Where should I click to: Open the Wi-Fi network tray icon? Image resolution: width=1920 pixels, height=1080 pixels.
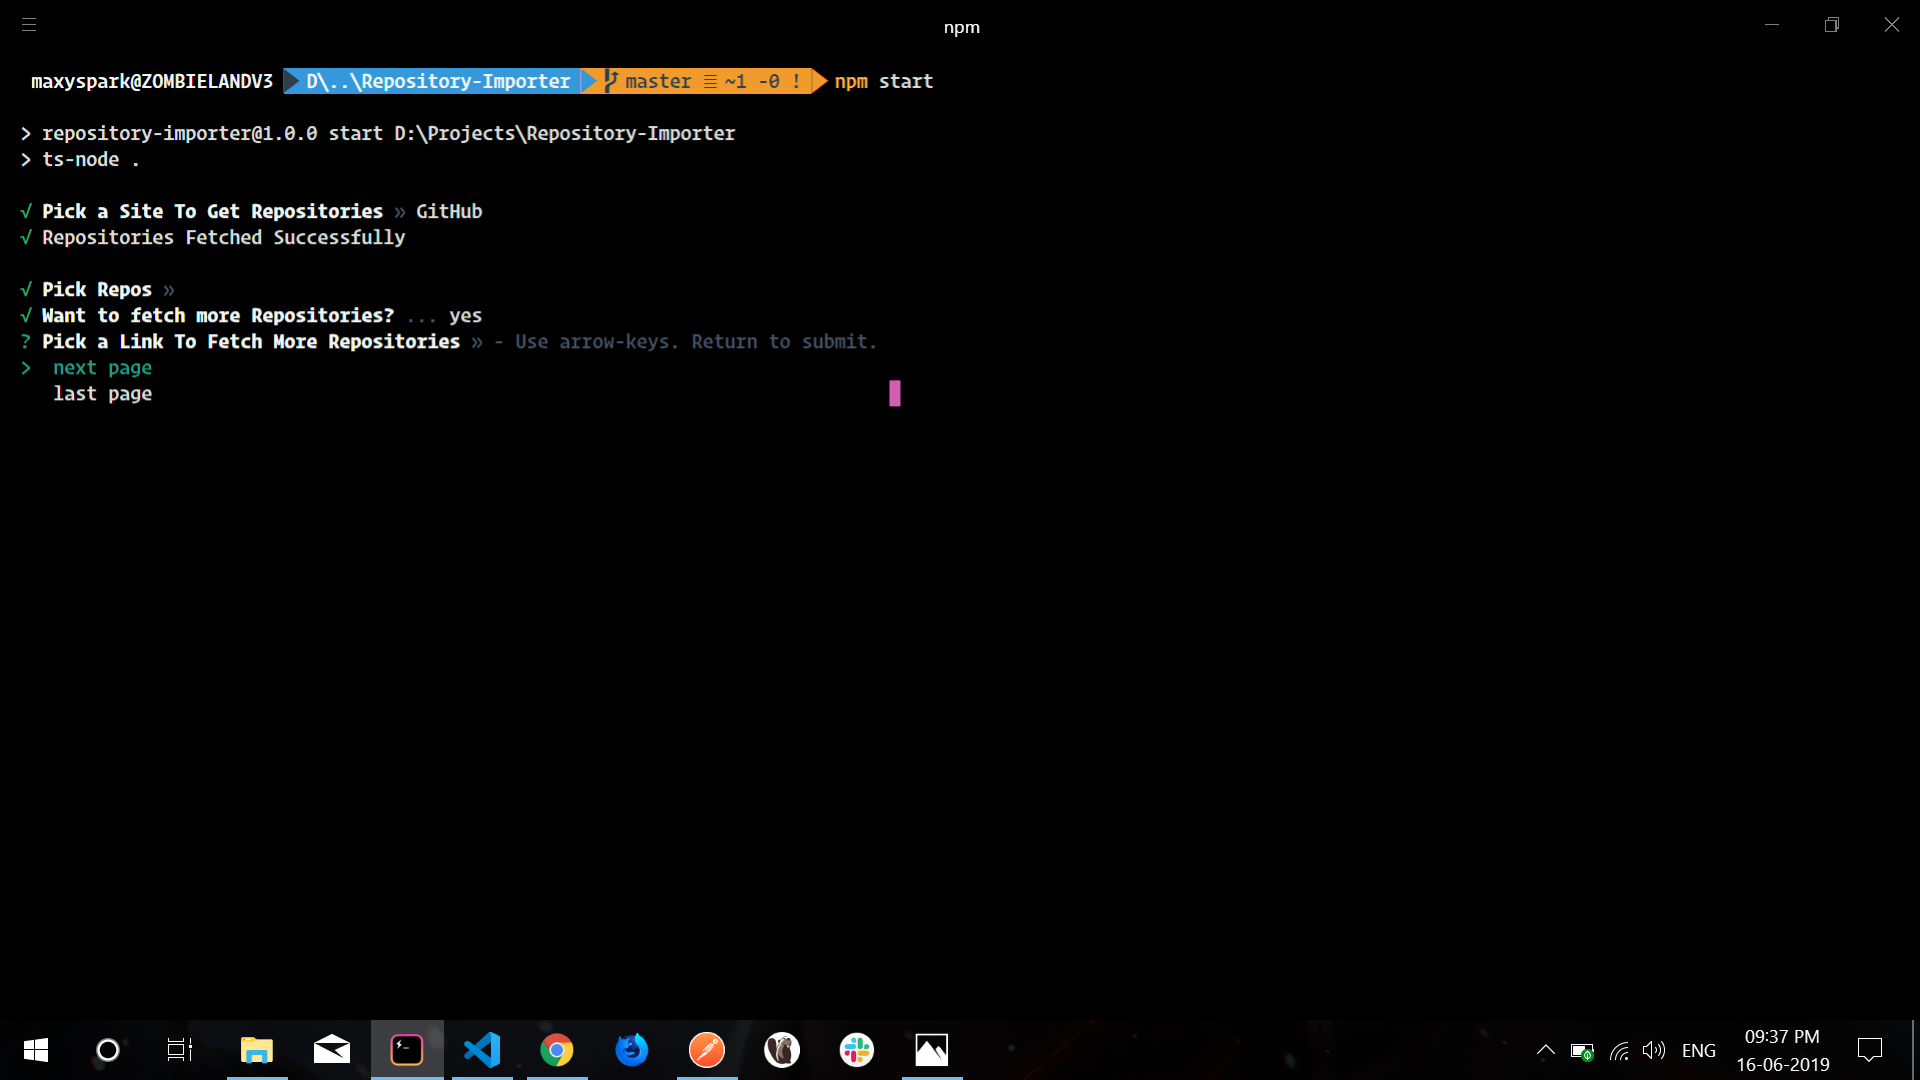pyautogui.click(x=1619, y=1051)
